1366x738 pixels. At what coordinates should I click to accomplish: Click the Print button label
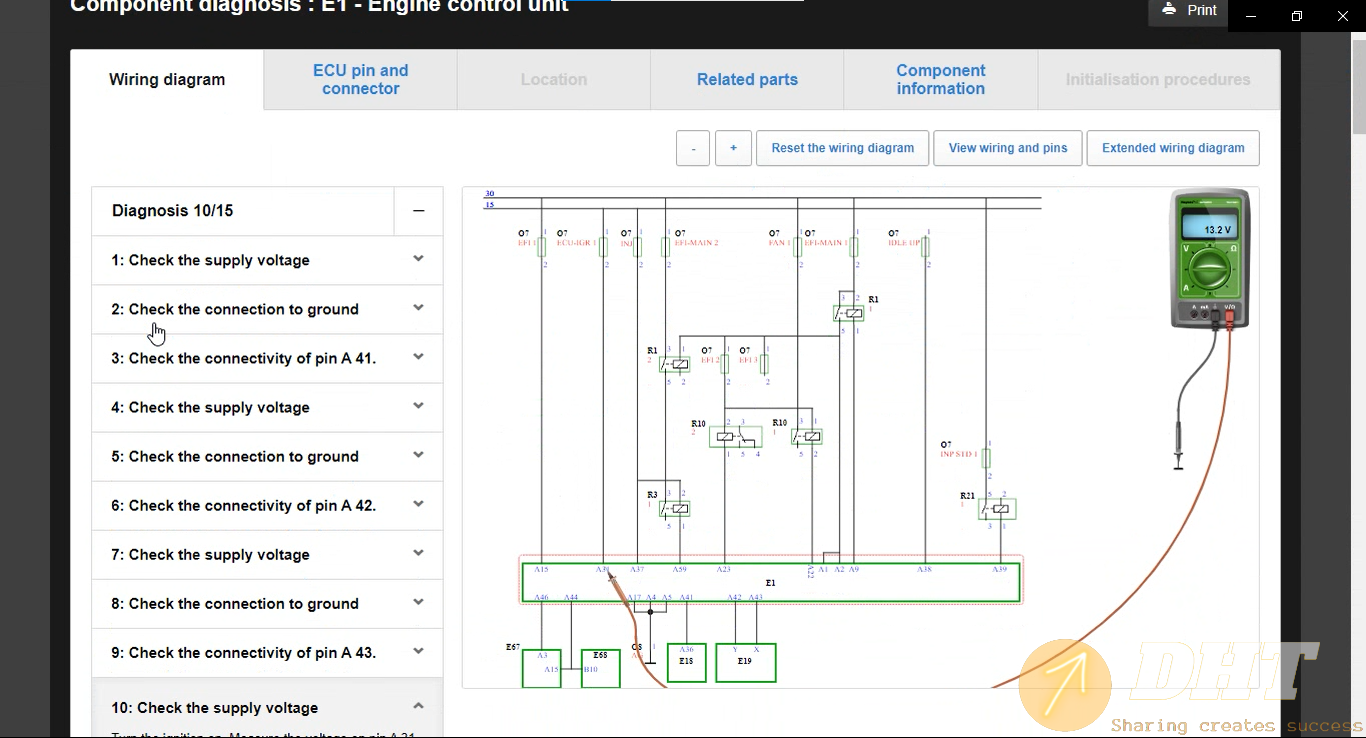point(1202,10)
